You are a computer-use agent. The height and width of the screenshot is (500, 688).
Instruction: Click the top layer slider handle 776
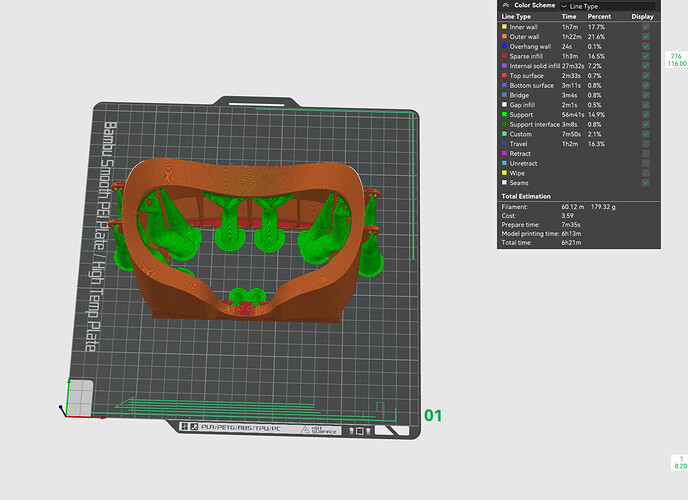coord(675,59)
